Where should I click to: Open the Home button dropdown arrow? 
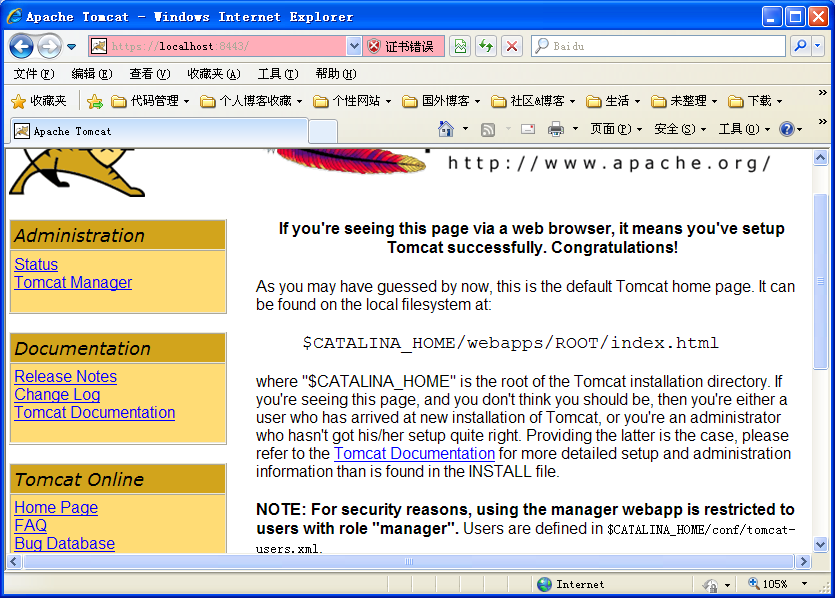click(465, 129)
